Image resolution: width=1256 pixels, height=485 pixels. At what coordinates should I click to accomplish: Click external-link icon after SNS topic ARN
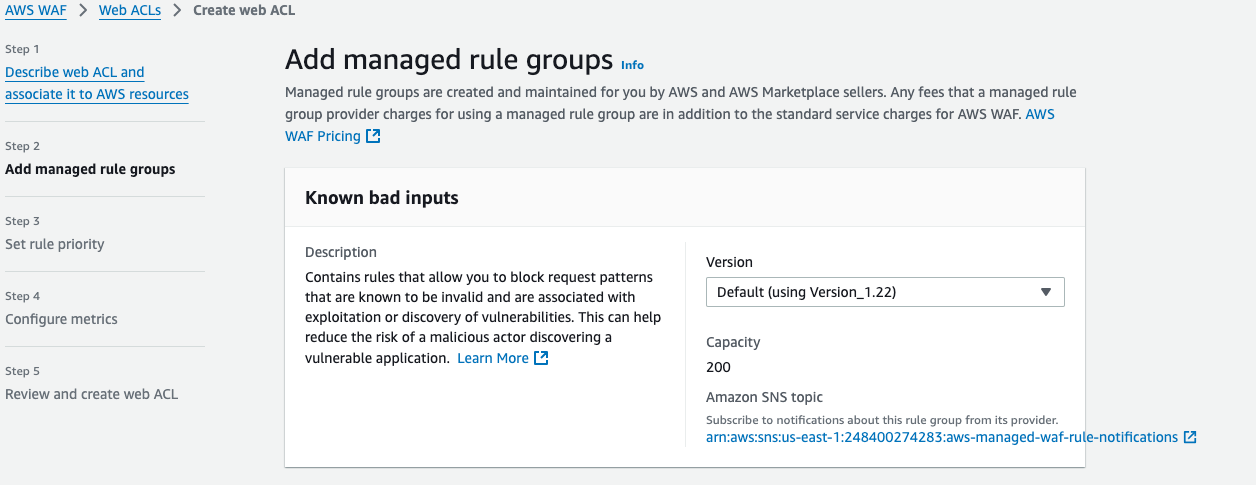click(x=1190, y=437)
